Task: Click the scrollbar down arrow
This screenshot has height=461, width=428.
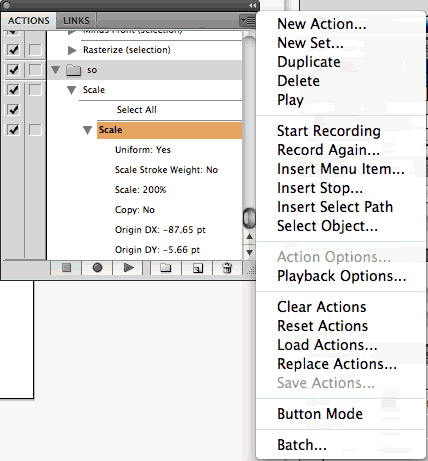Action: (249, 253)
